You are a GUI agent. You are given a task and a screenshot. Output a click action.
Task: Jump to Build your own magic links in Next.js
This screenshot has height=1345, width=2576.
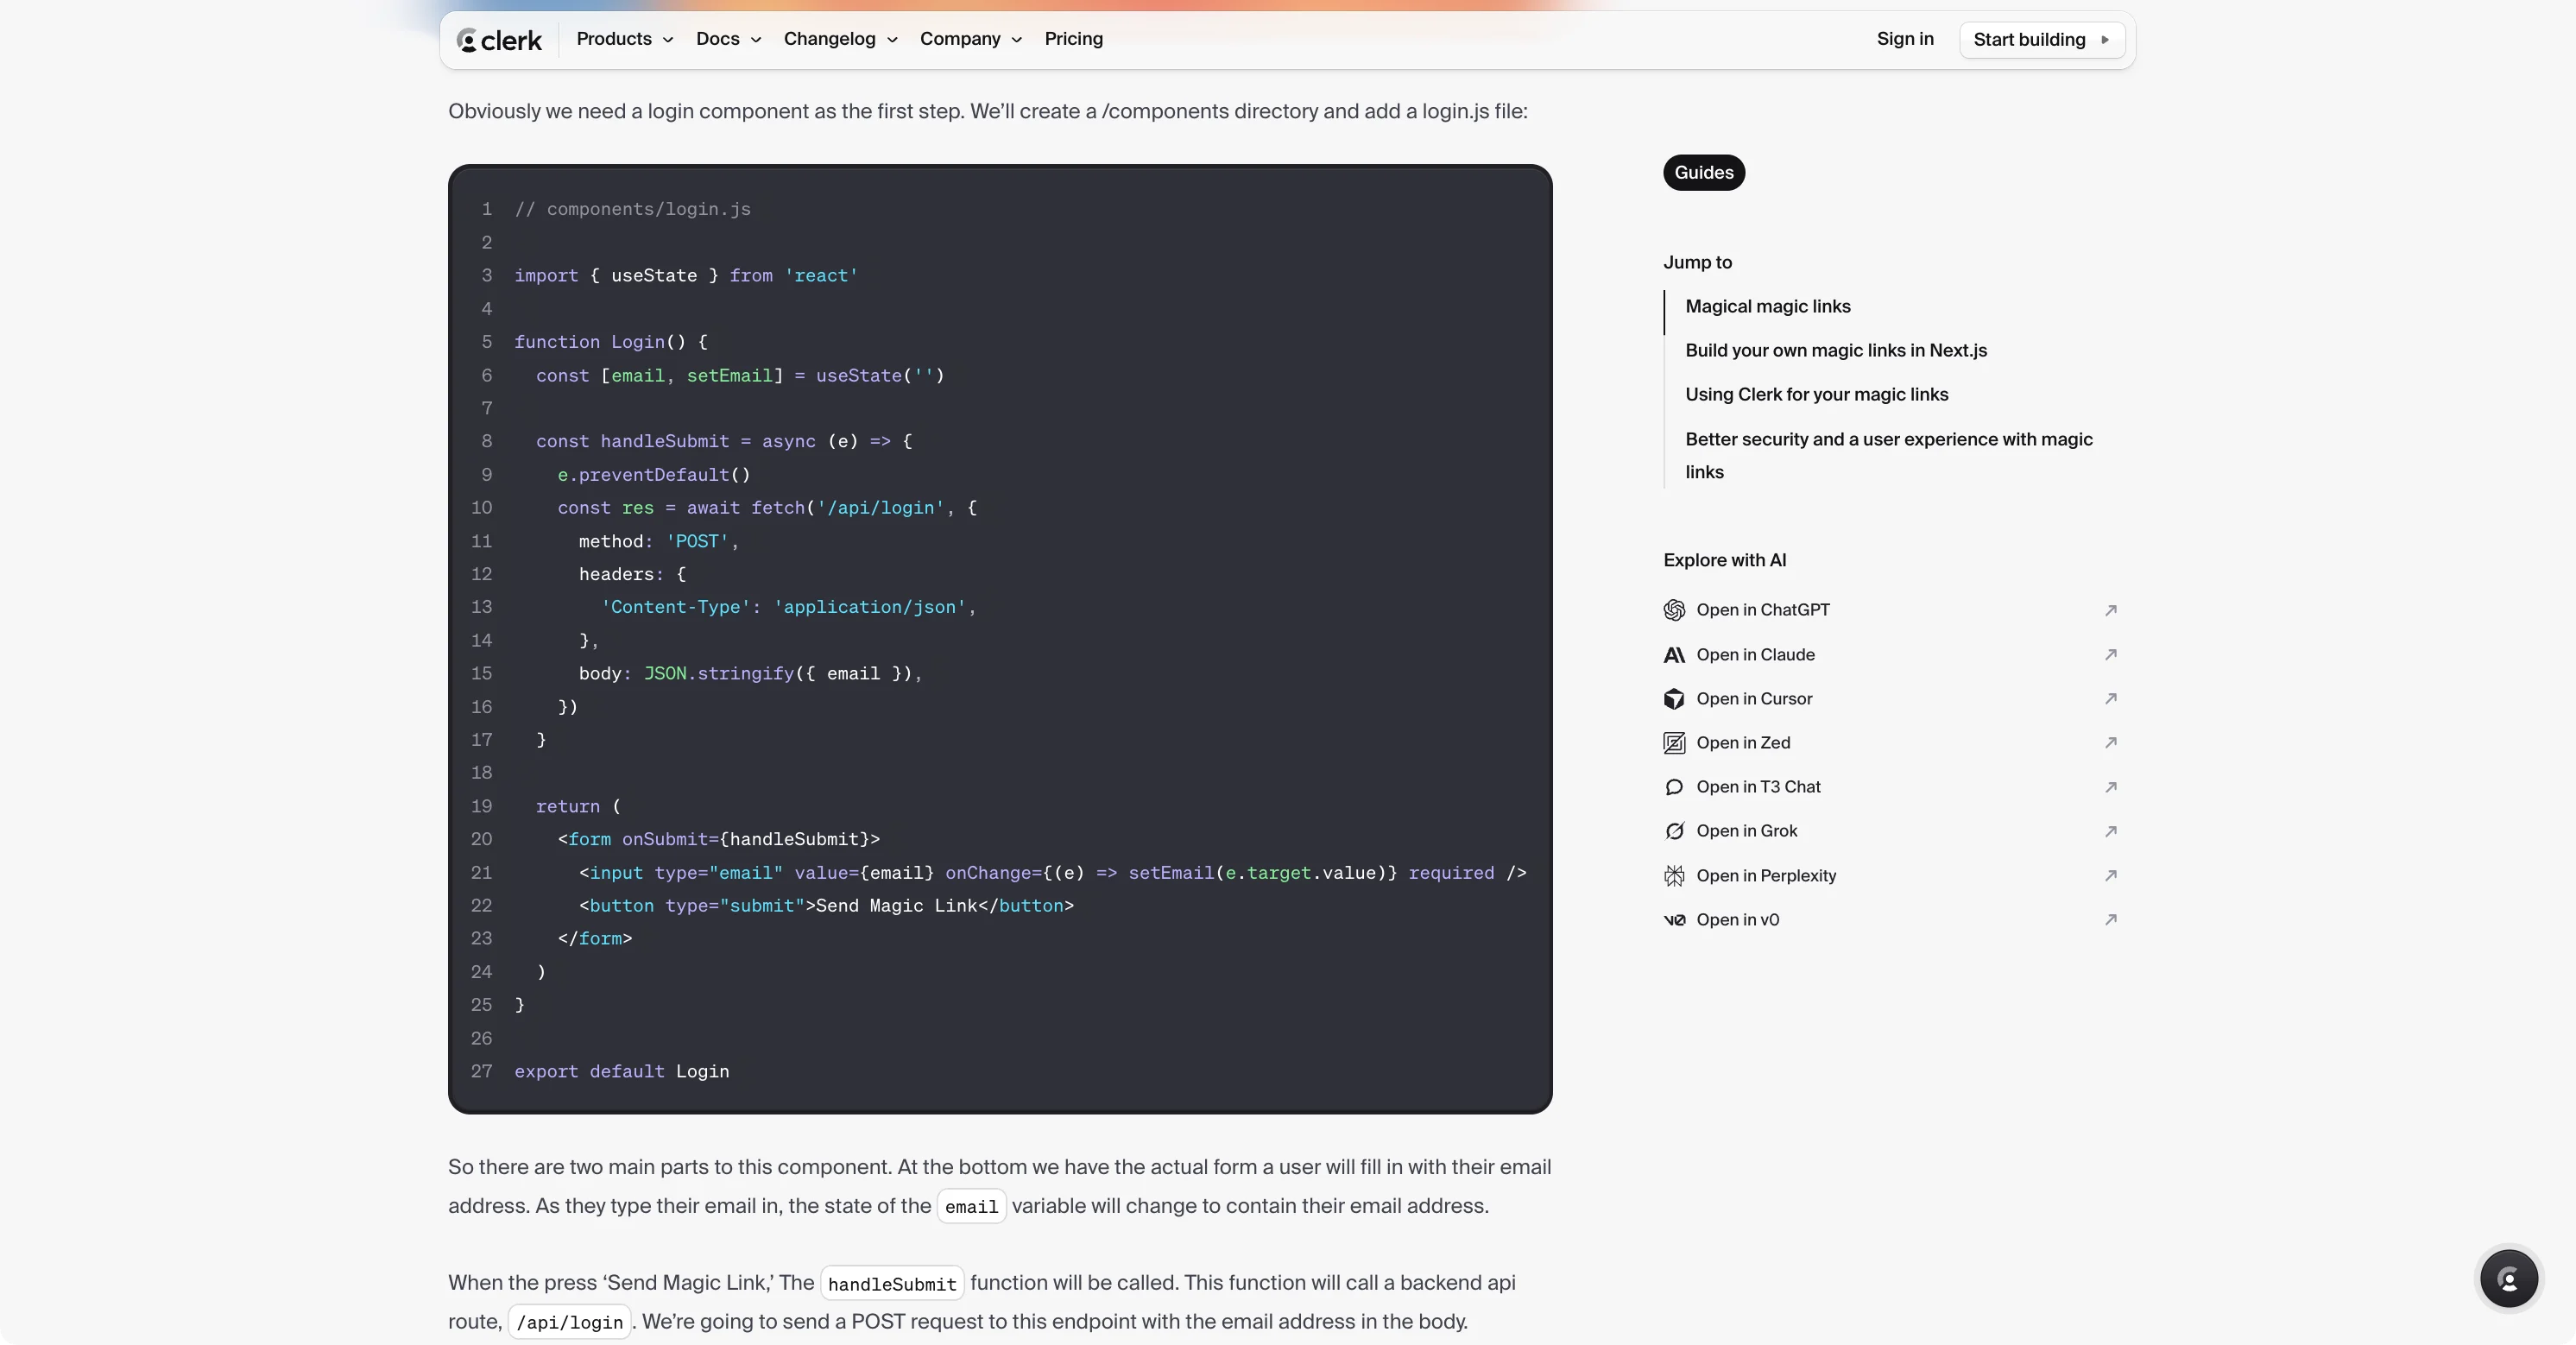[1835, 351]
